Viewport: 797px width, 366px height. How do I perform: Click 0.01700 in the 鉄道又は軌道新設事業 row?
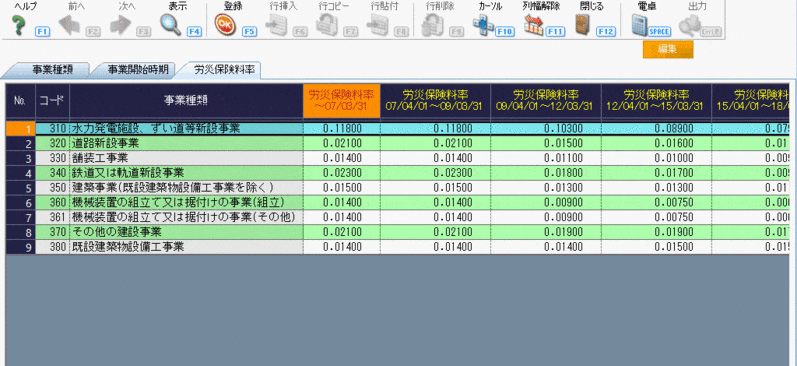(656, 173)
